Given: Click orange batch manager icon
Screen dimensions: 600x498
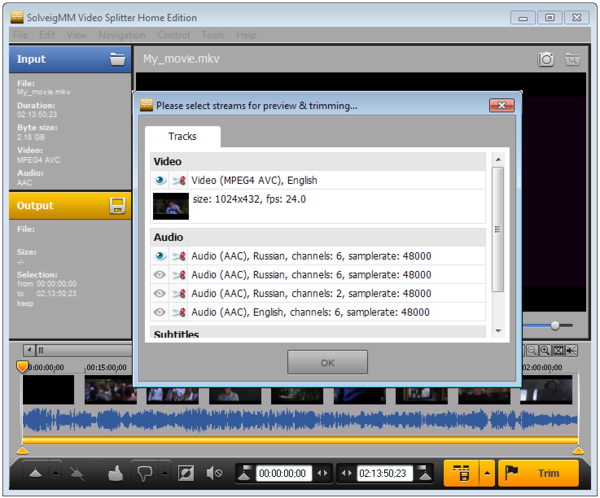Looking at the screenshot, I should (x=462, y=473).
